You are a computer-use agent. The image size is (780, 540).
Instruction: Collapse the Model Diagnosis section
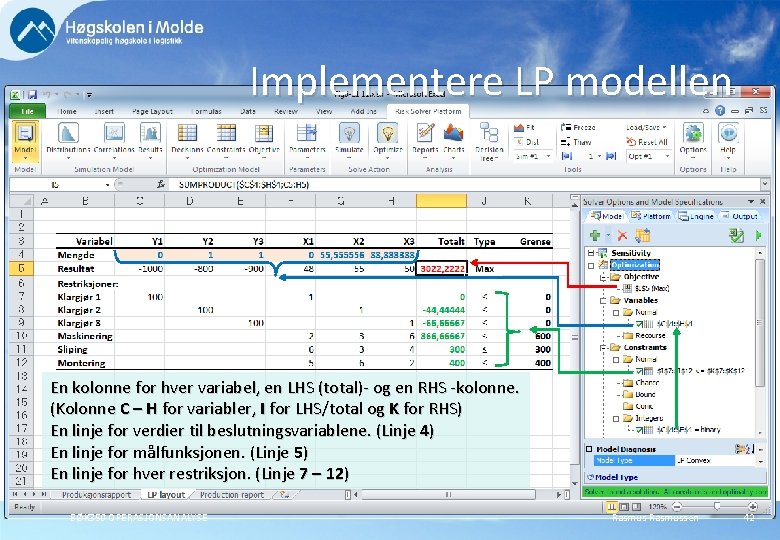click(x=589, y=449)
